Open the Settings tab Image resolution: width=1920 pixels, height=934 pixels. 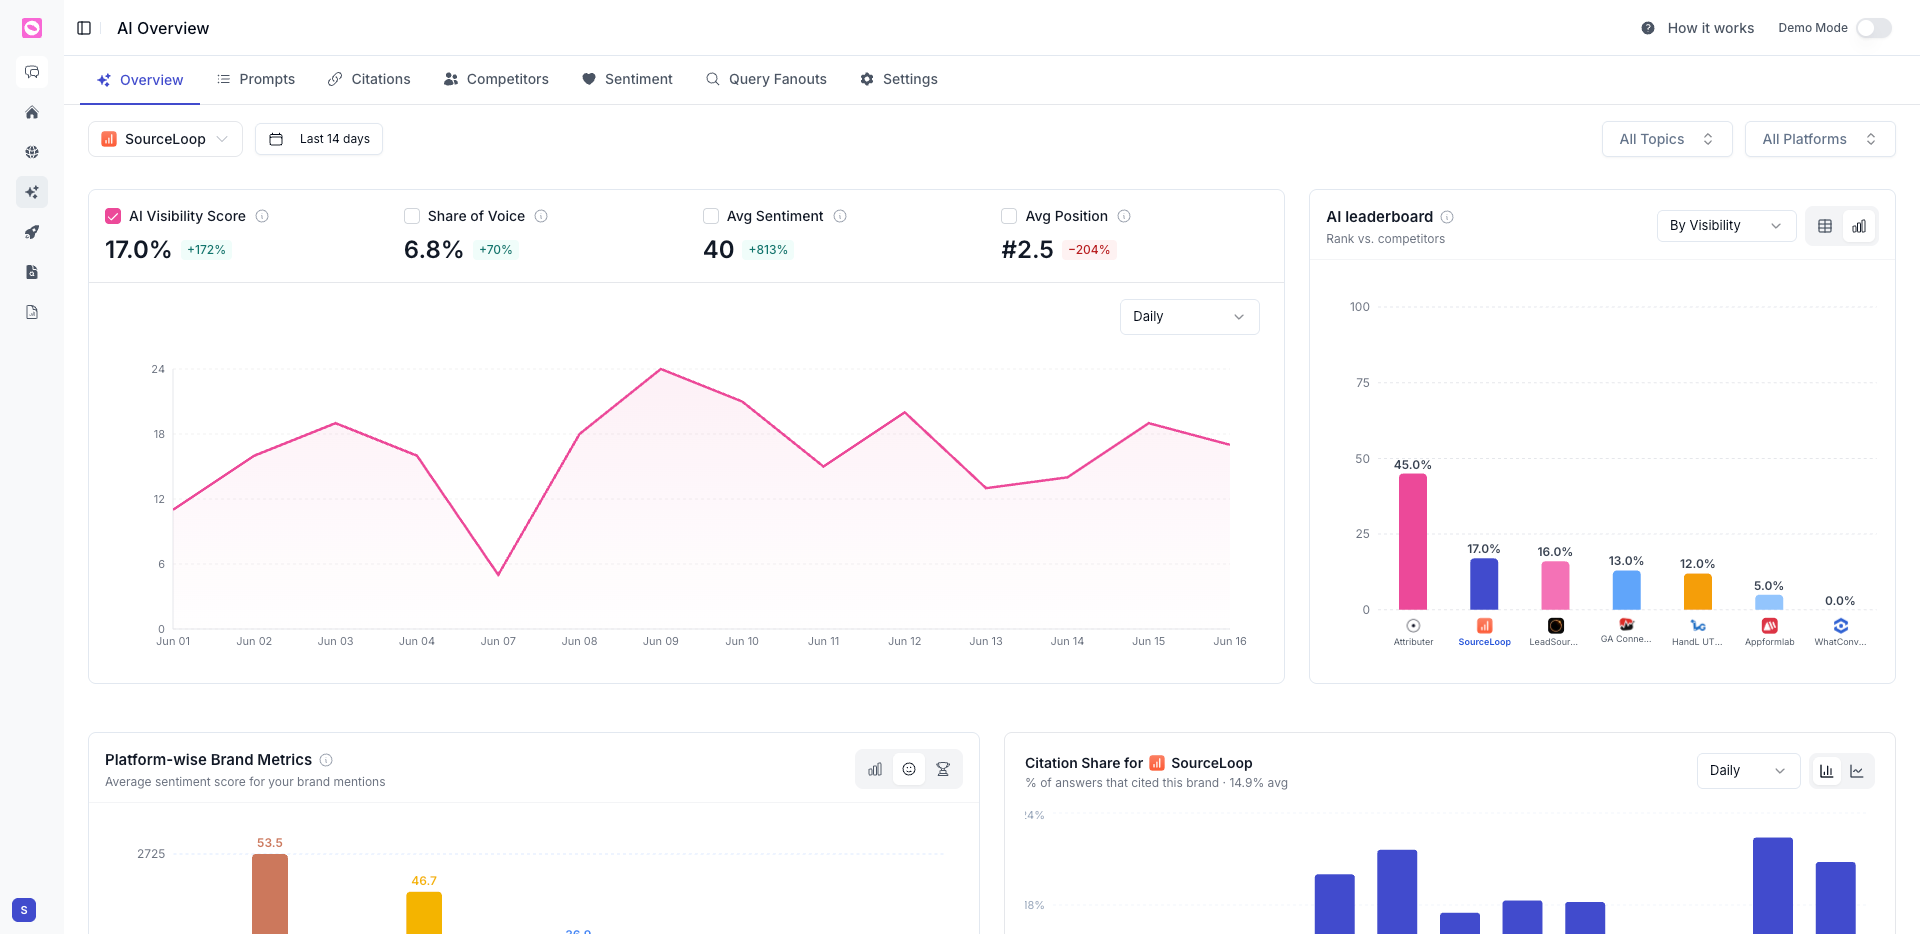click(899, 79)
